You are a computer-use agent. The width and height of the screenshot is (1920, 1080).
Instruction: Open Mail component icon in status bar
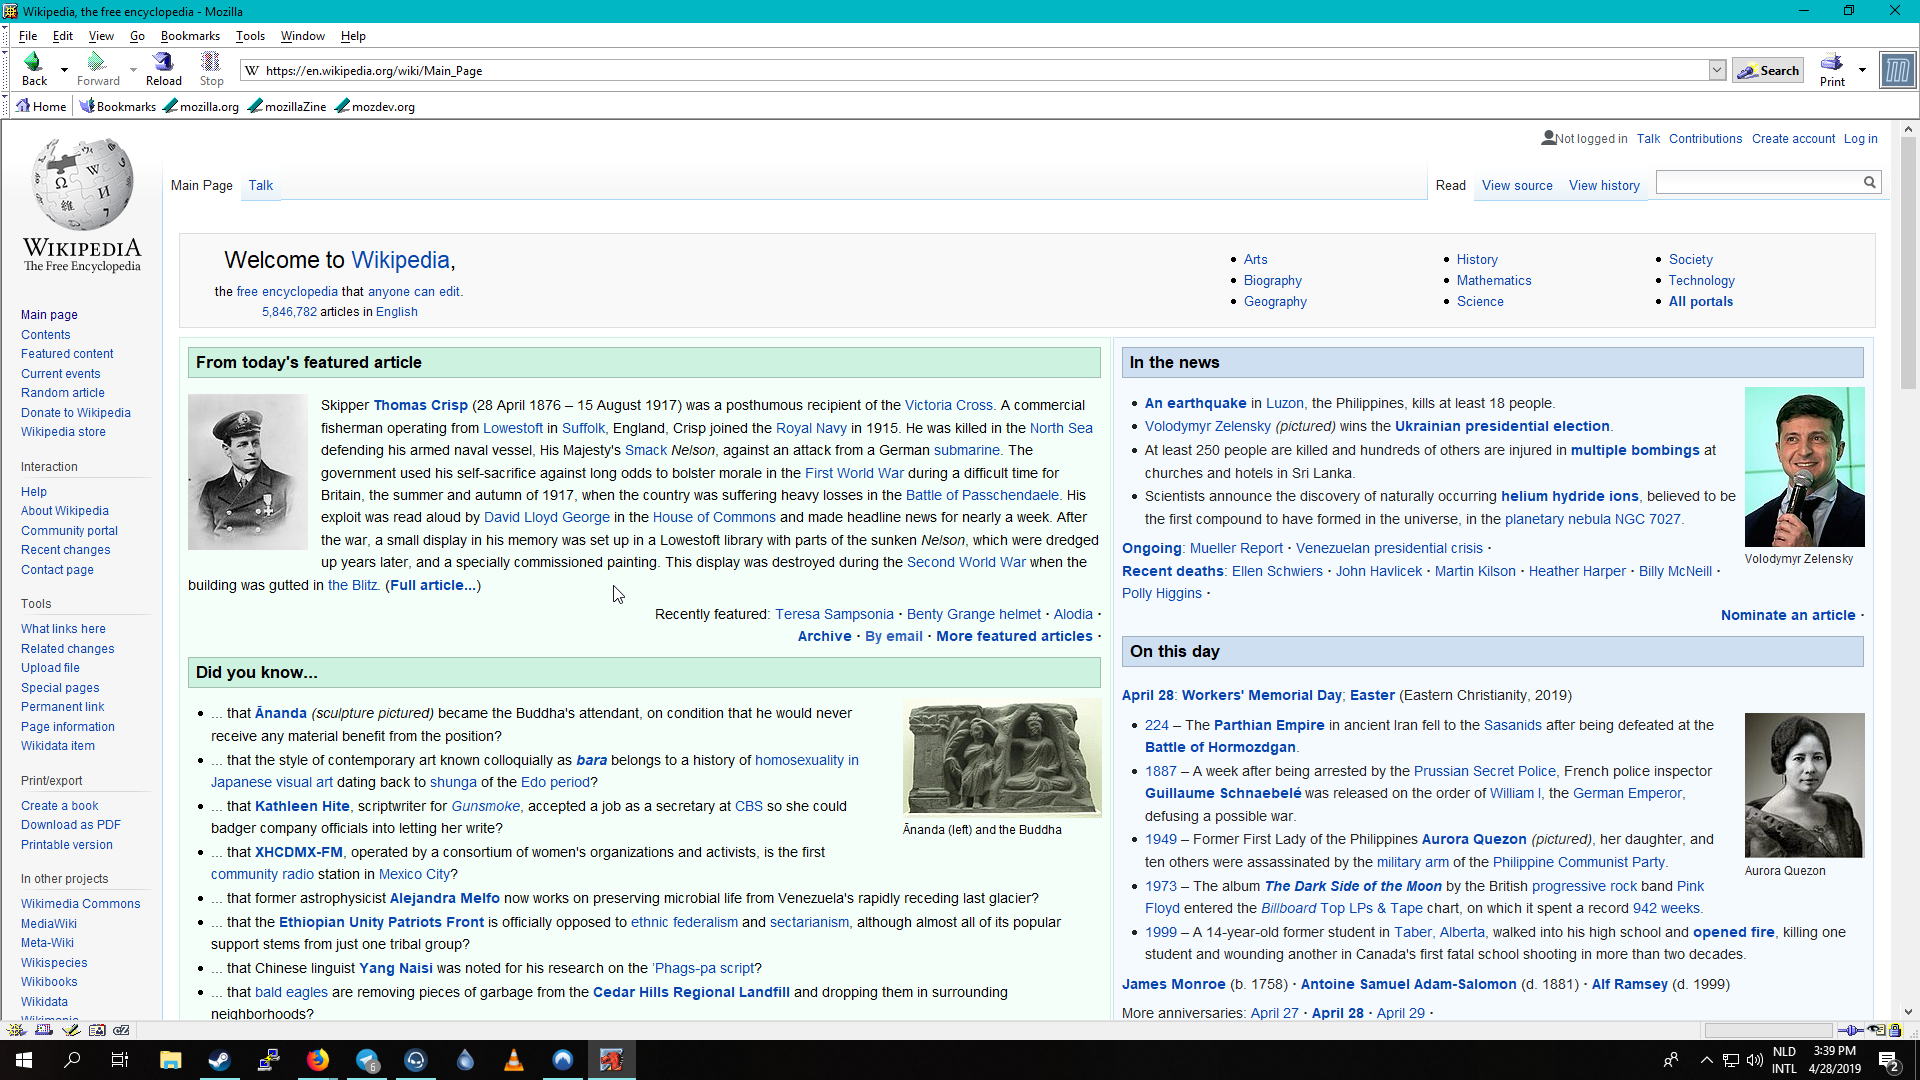pos(44,1030)
